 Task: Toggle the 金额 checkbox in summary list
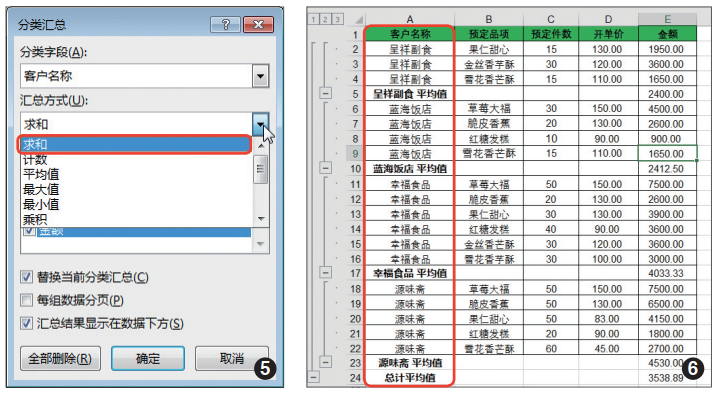(29, 232)
